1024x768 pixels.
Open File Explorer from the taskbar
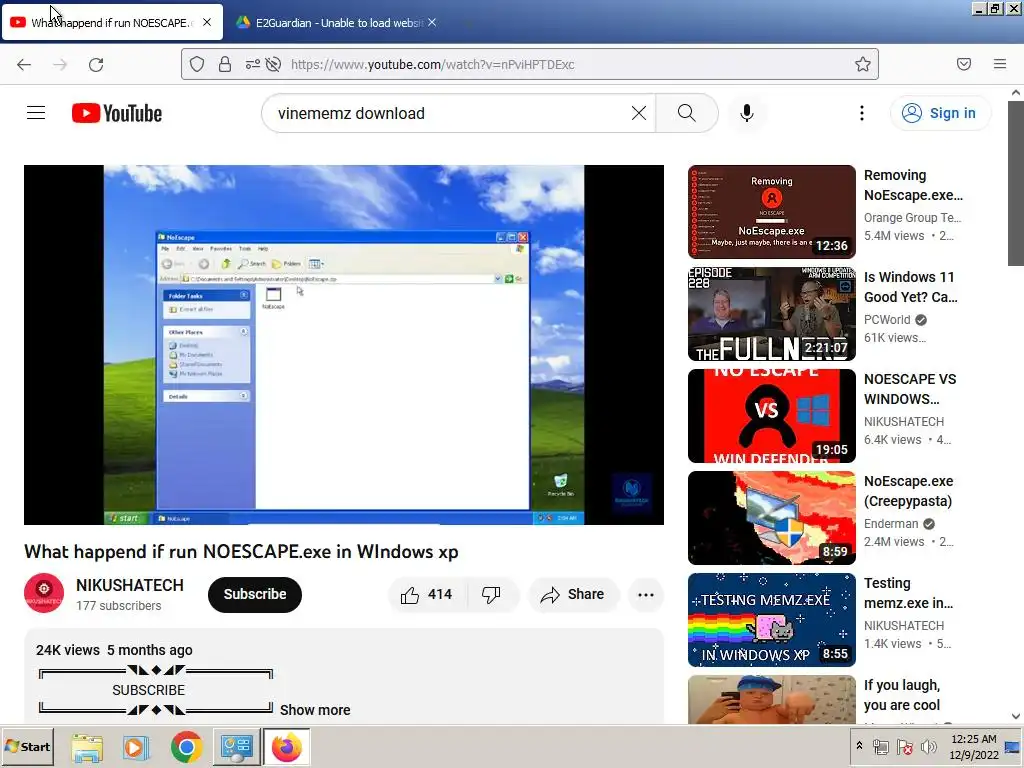point(87,747)
